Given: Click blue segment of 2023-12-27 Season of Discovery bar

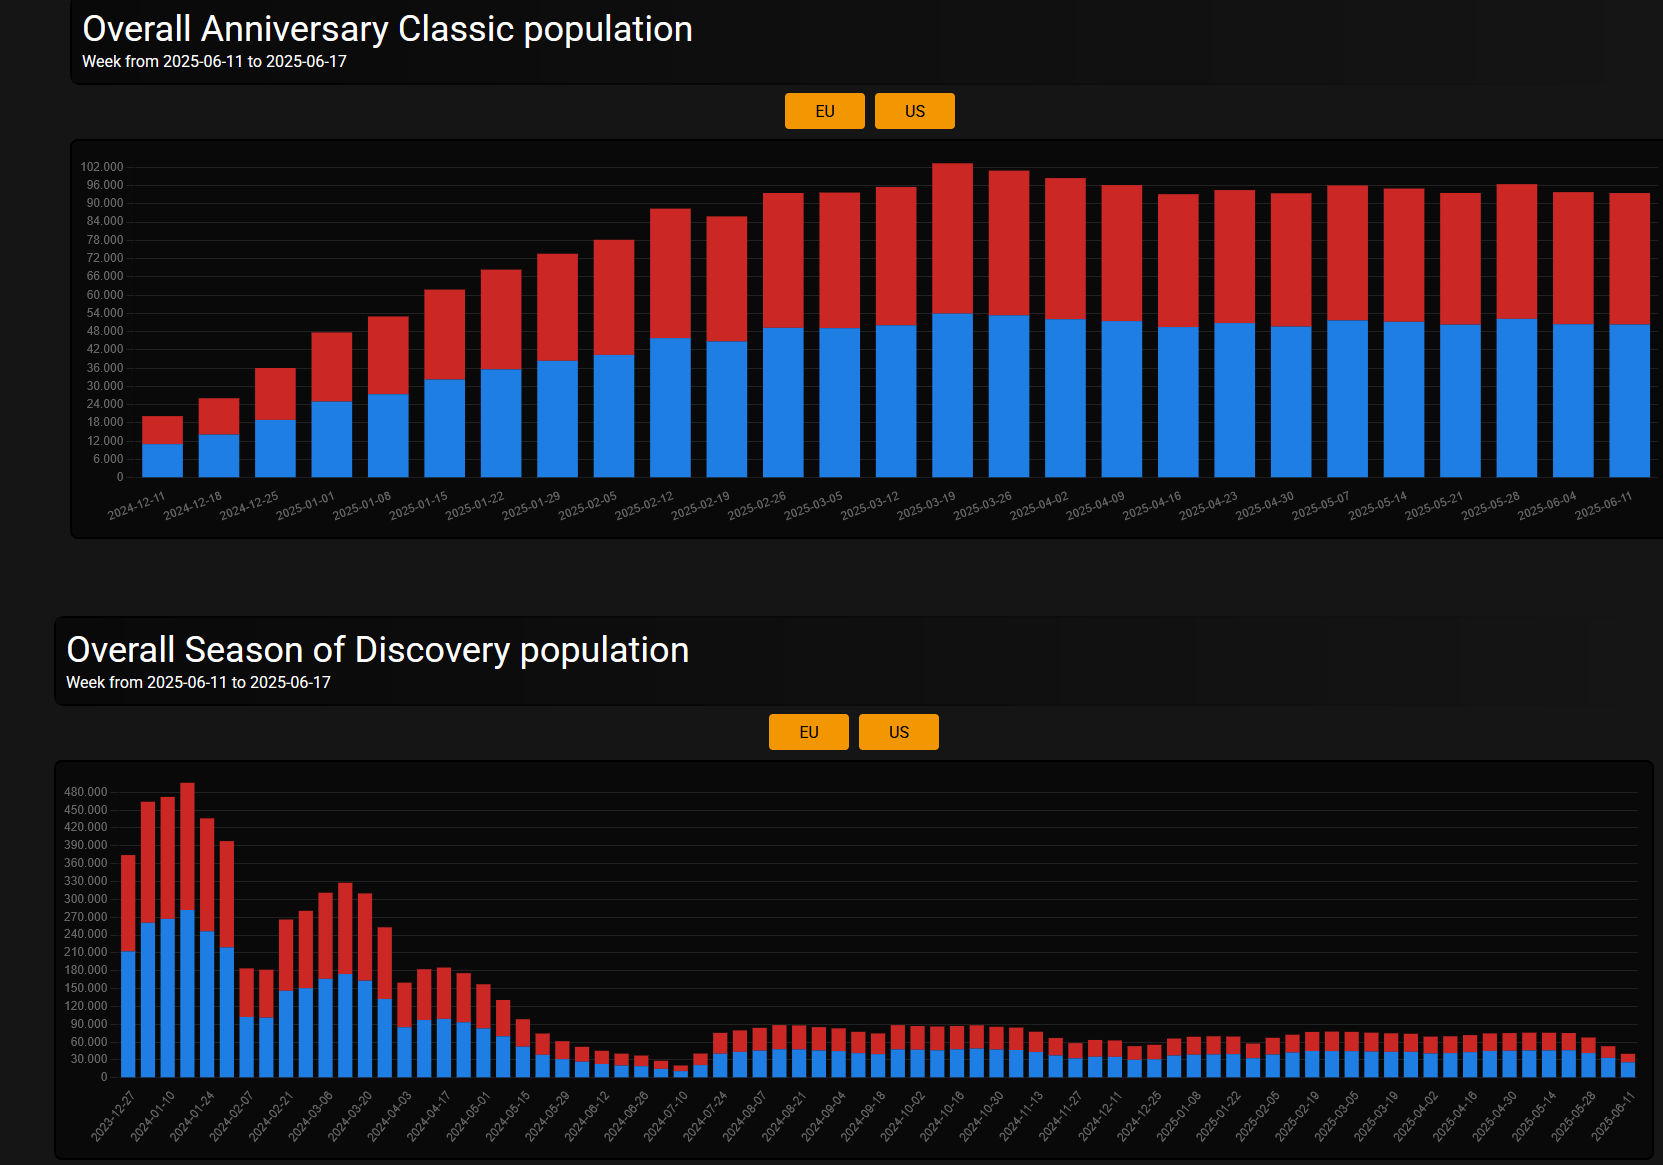Looking at the screenshot, I should pos(128,1014).
